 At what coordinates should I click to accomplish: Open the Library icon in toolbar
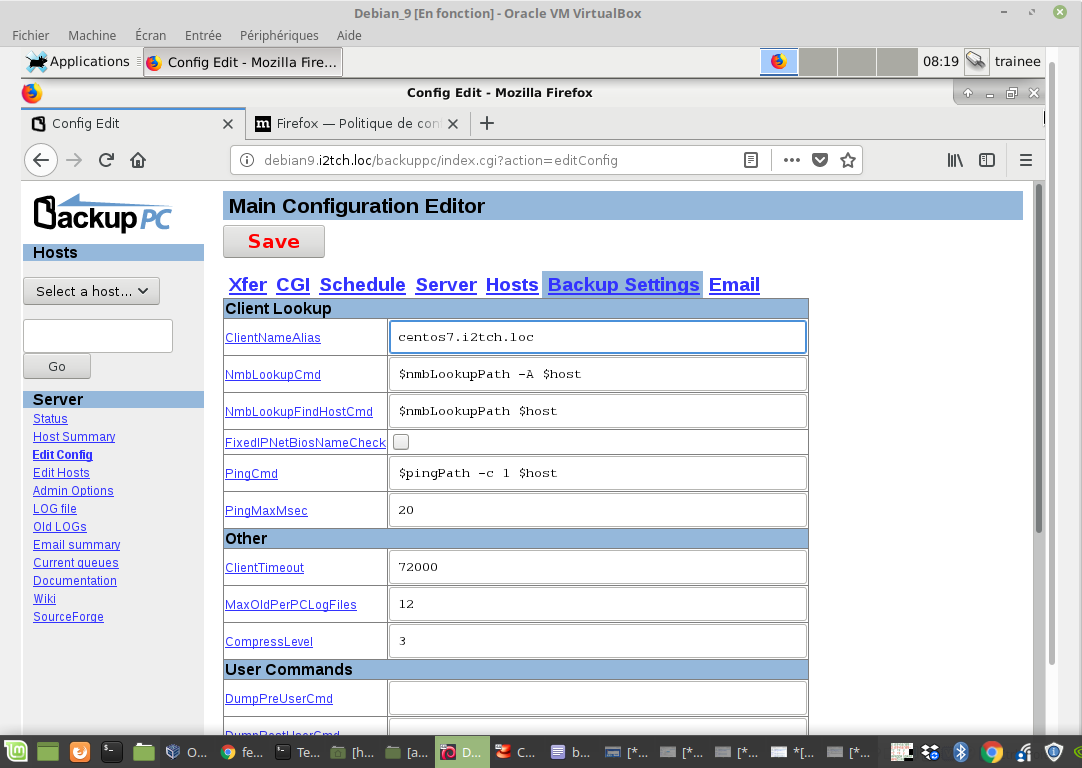point(955,160)
